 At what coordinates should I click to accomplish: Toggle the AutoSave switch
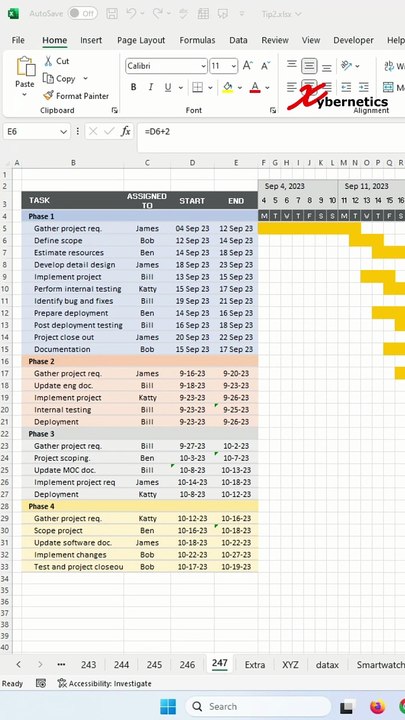pos(83,13)
